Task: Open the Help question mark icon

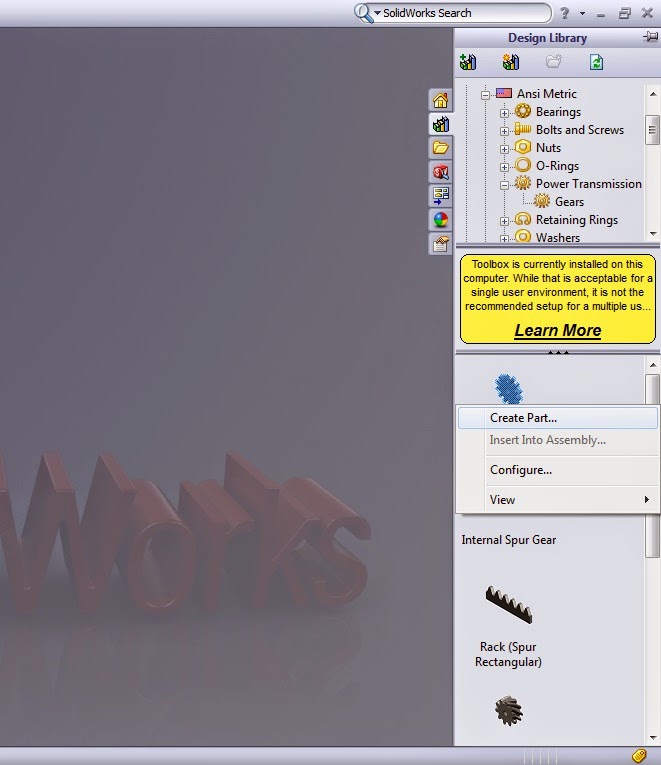Action: (564, 13)
